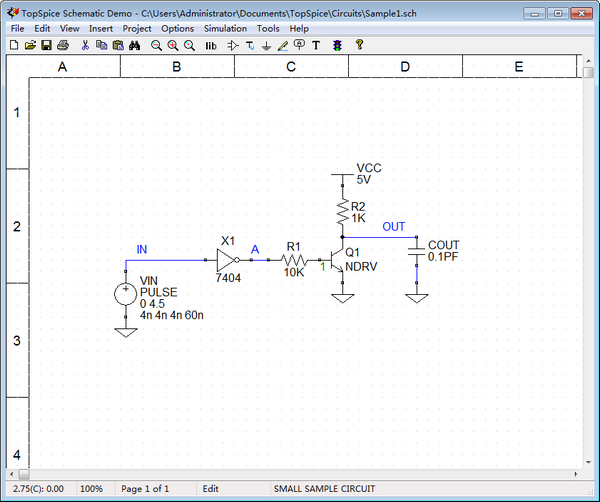Viewport: 600px width, 502px height.
Task: Click the vertical scrollbar thumb
Action: [x=589, y=72]
